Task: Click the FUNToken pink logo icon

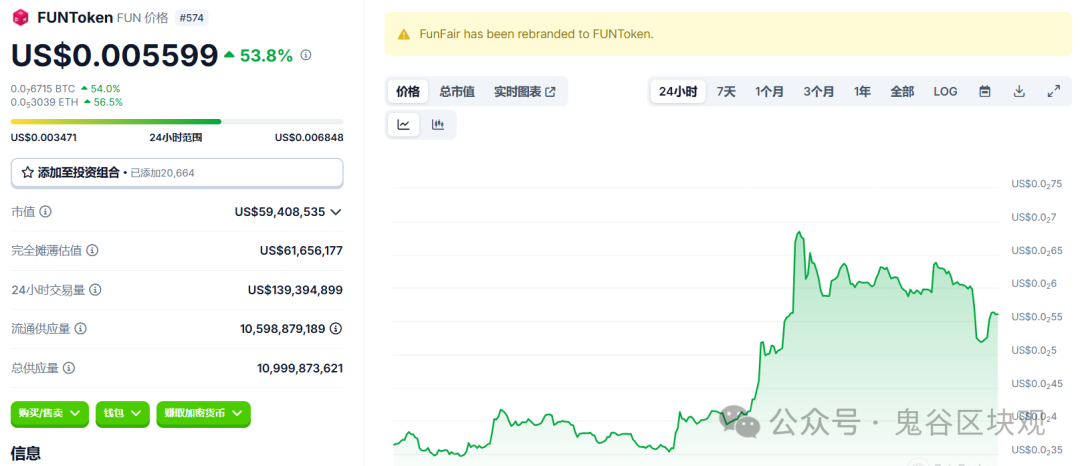Action: tap(21, 18)
